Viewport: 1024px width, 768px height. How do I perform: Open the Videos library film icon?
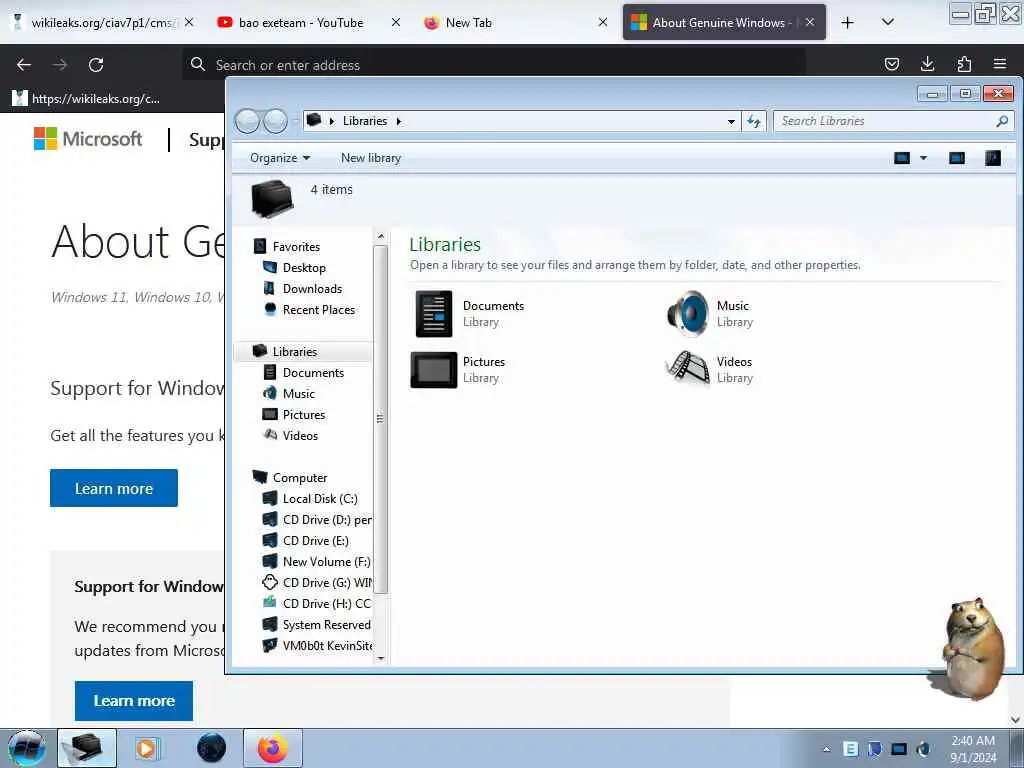coord(688,370)
